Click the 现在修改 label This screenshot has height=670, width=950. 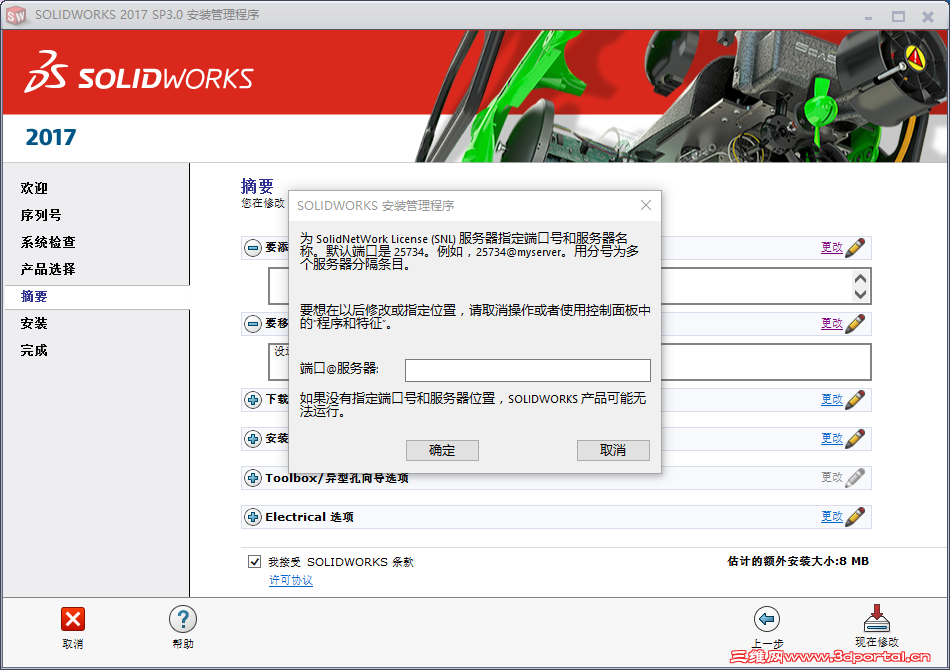(x=877, y=642)
